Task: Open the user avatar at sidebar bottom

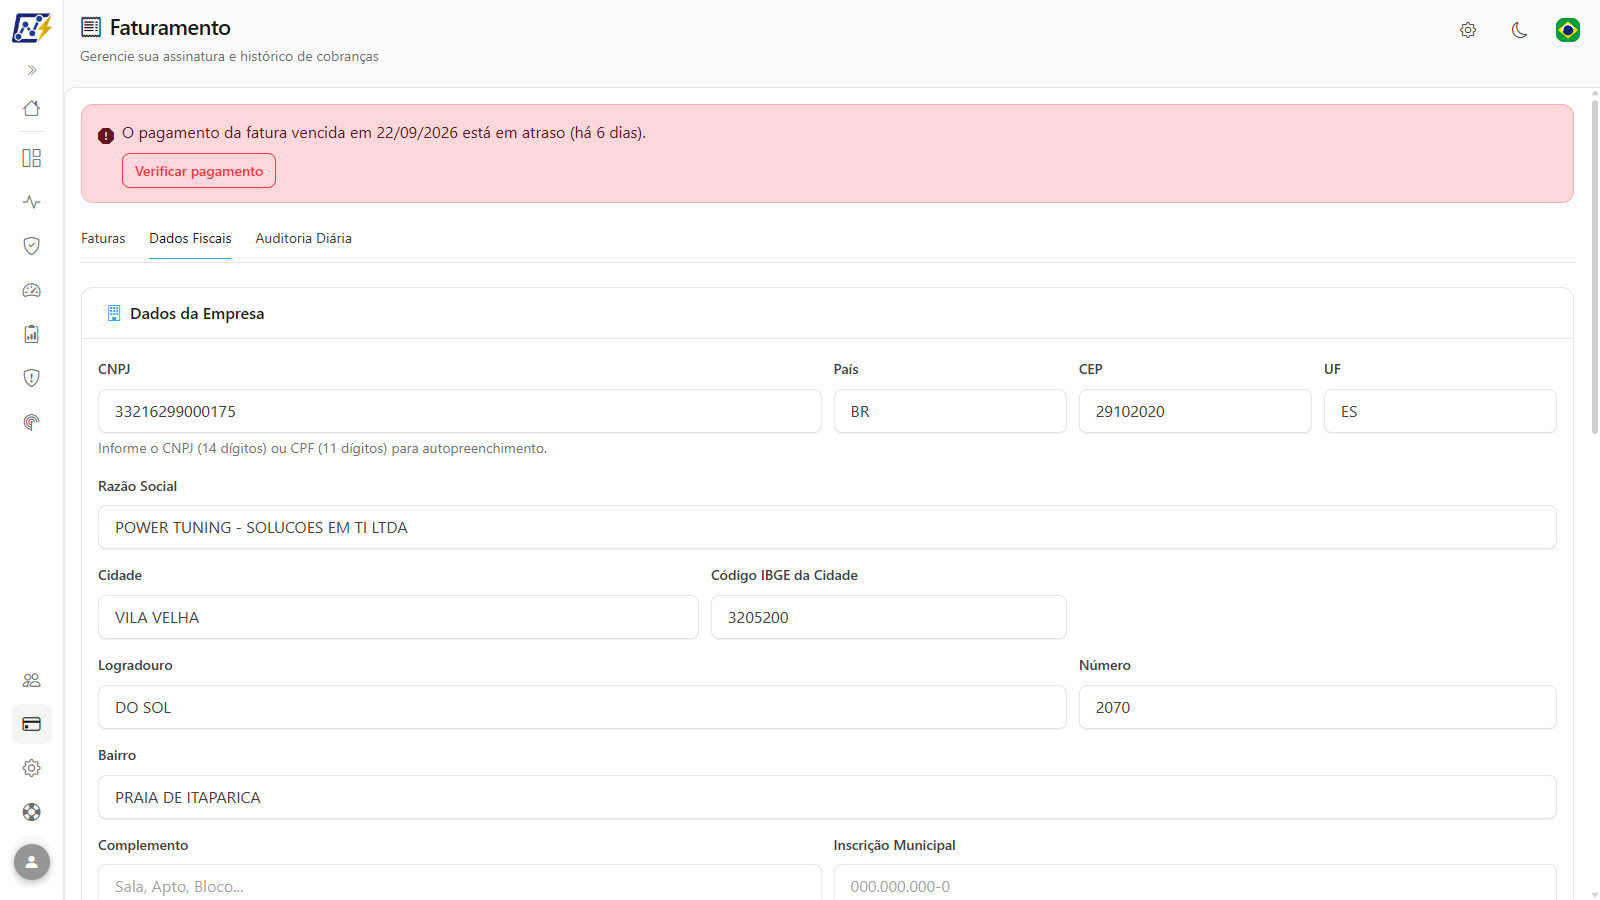Action: 32,862
